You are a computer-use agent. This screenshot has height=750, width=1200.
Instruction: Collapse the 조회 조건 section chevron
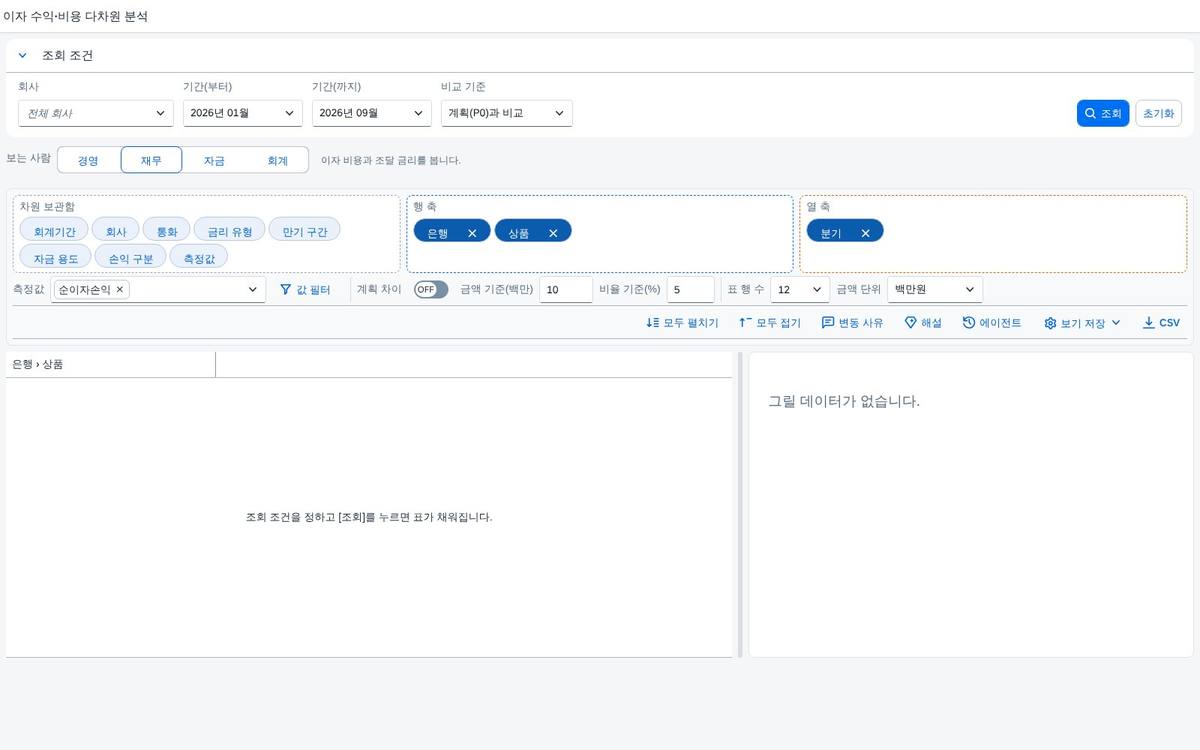23,56
